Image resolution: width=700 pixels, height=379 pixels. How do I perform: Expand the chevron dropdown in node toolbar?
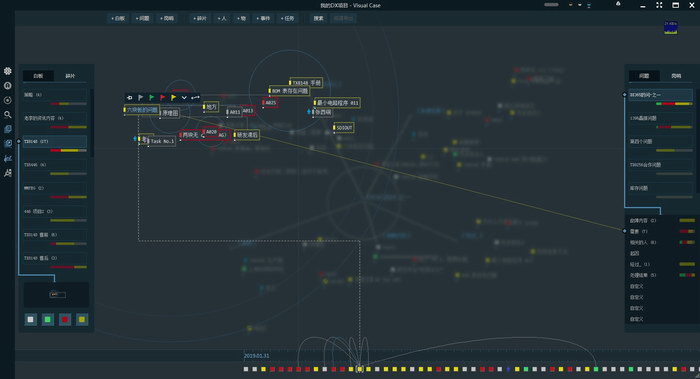pyautogui.click(x=184, y=97)
